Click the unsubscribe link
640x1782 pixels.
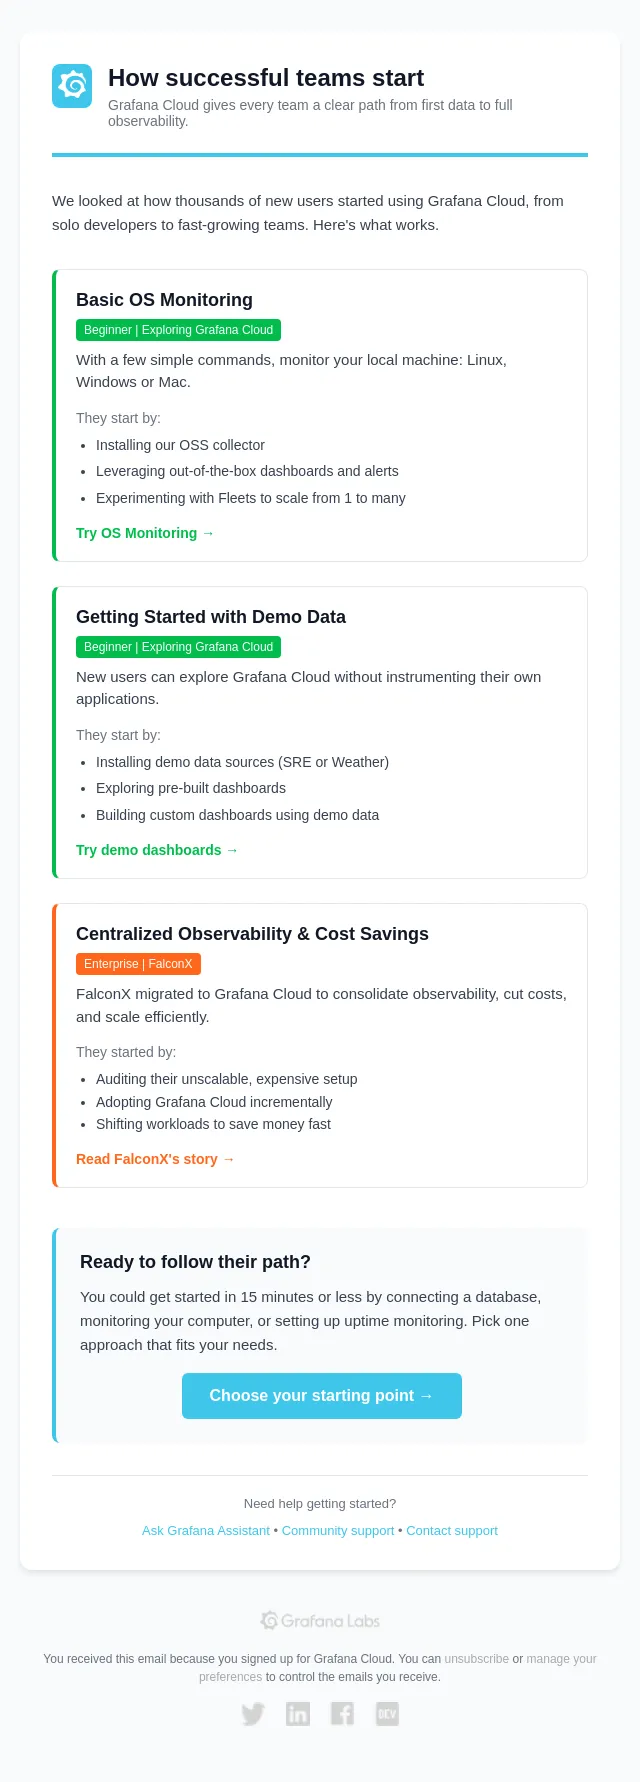477,1659
